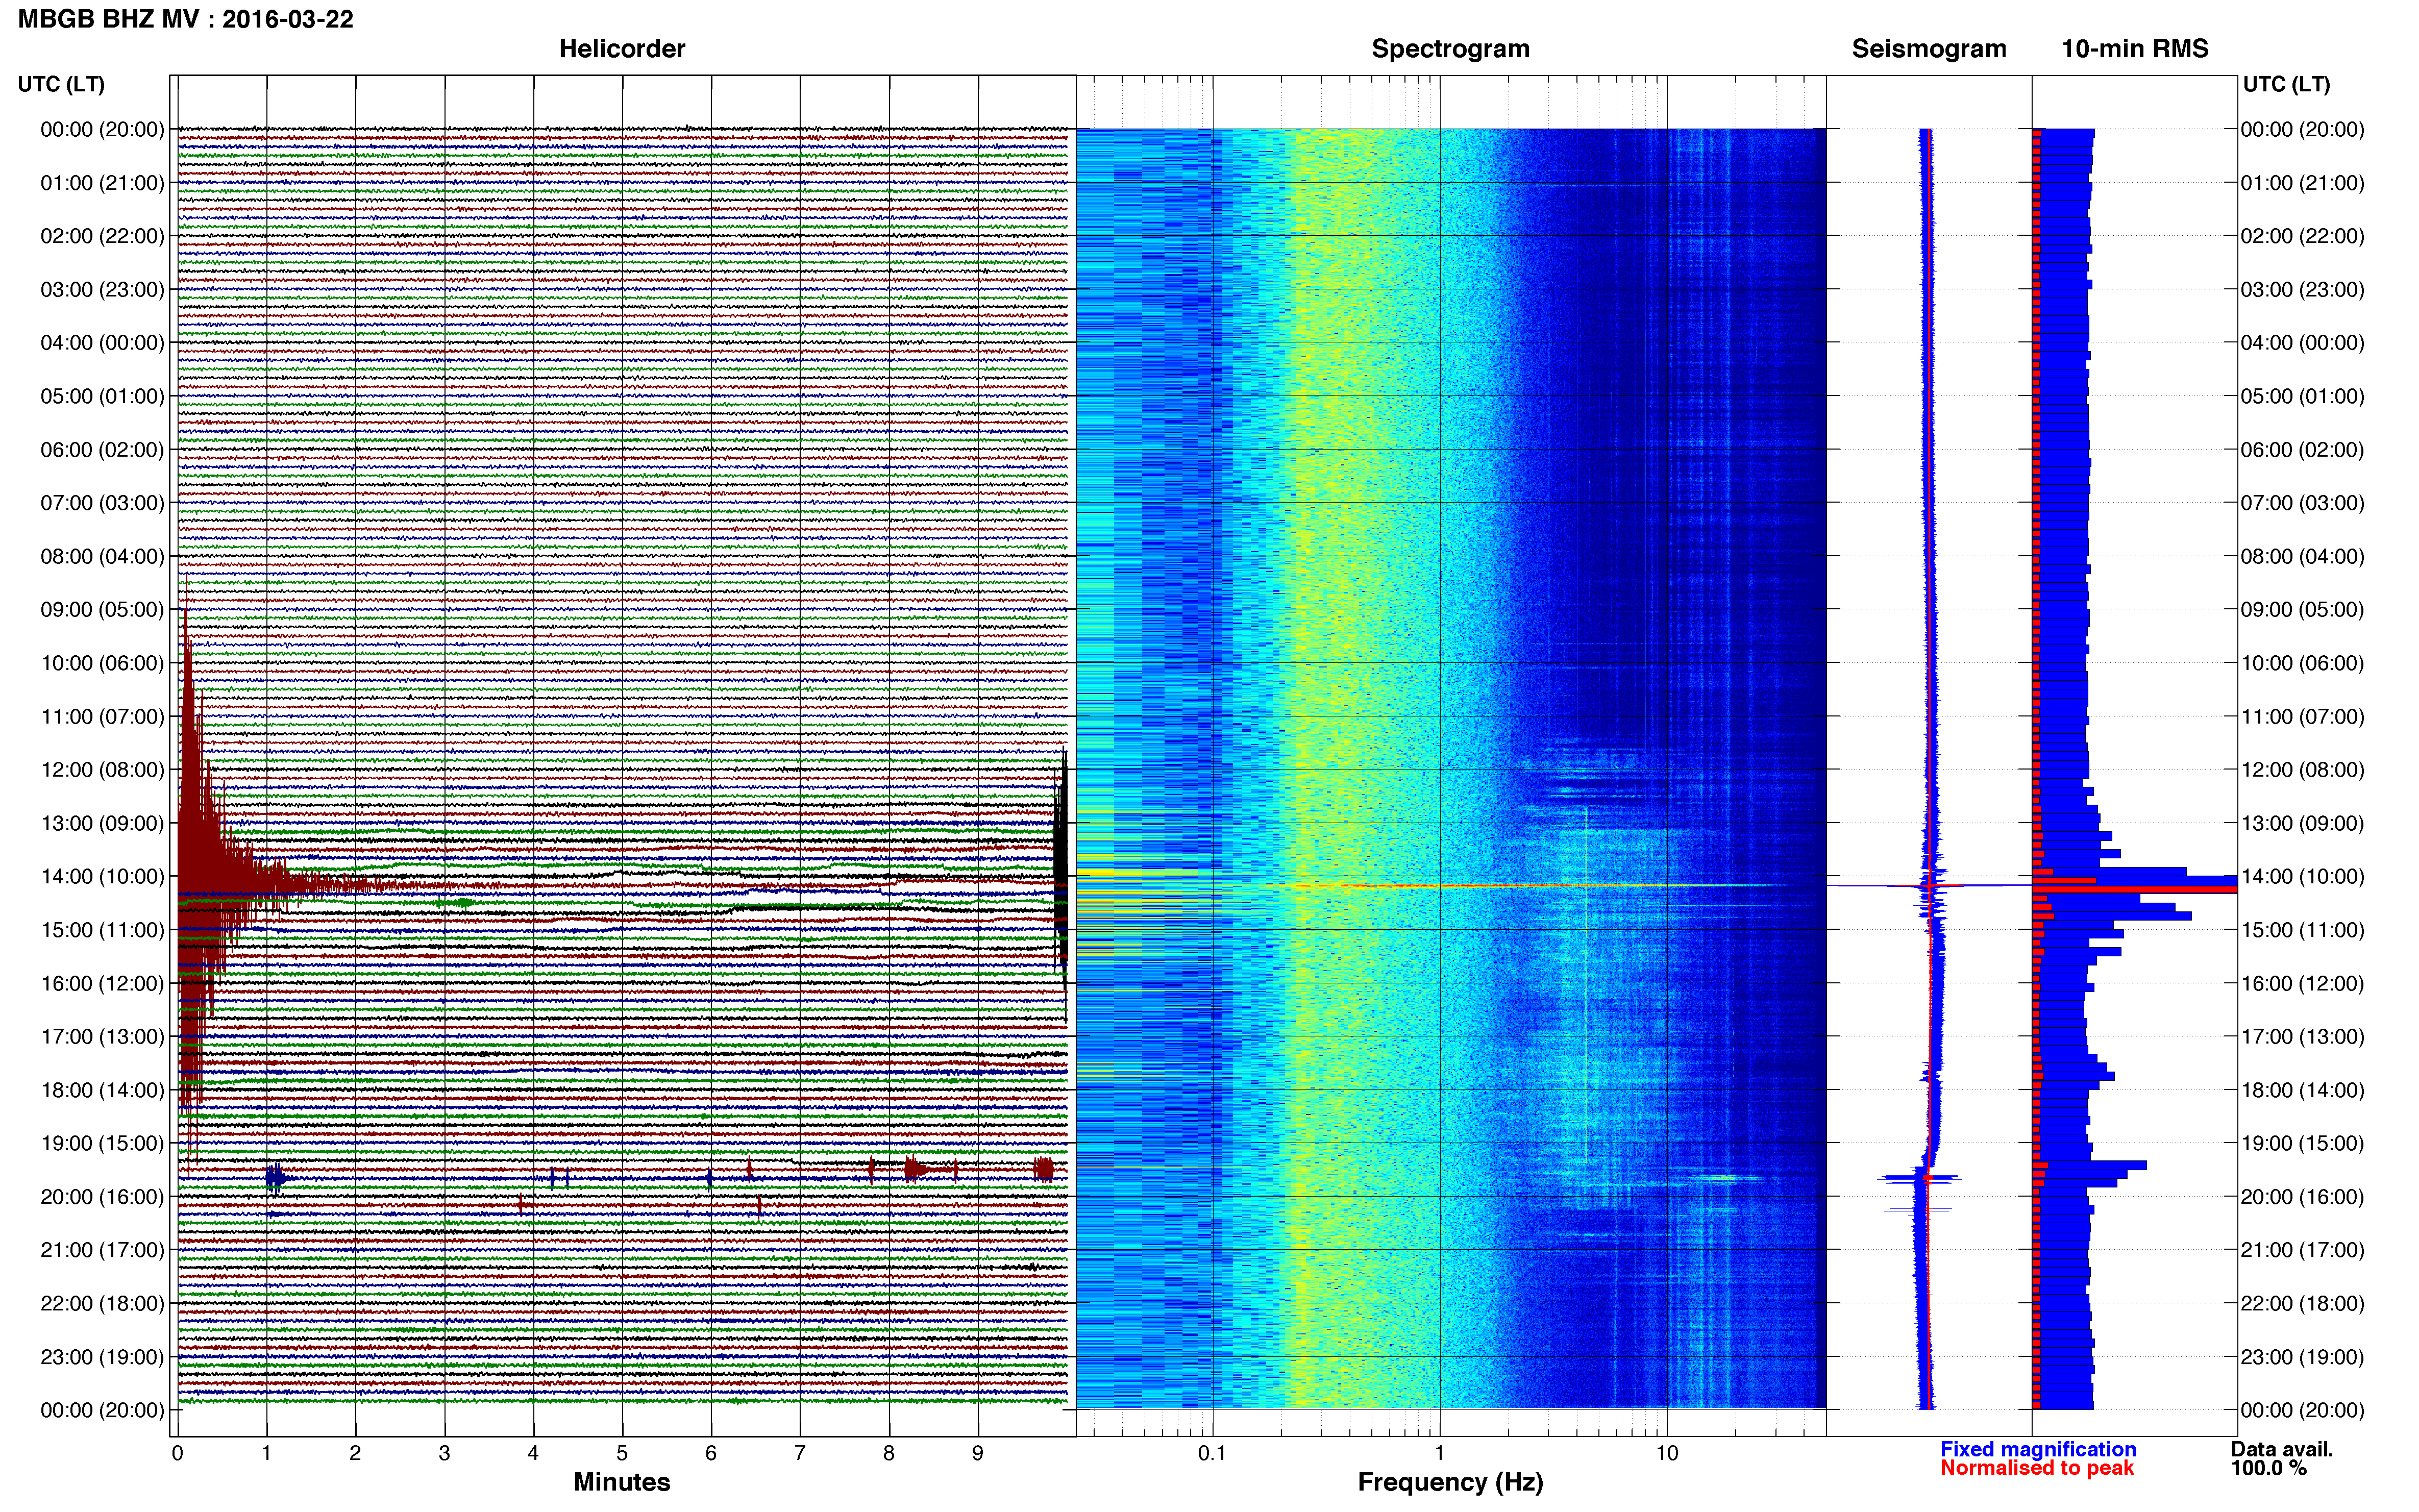2419x1512 pixels.
Task: Click the UTC (LT) label above left axis
Action: (61, 84)
